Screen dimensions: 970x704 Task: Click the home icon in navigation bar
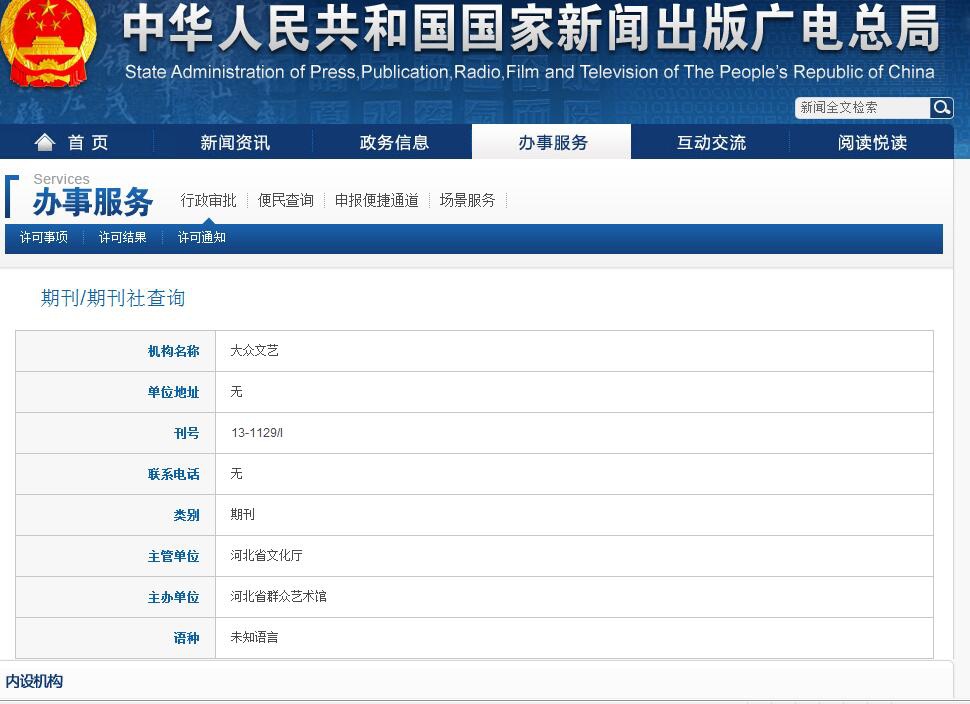click(x=45, y=142)
